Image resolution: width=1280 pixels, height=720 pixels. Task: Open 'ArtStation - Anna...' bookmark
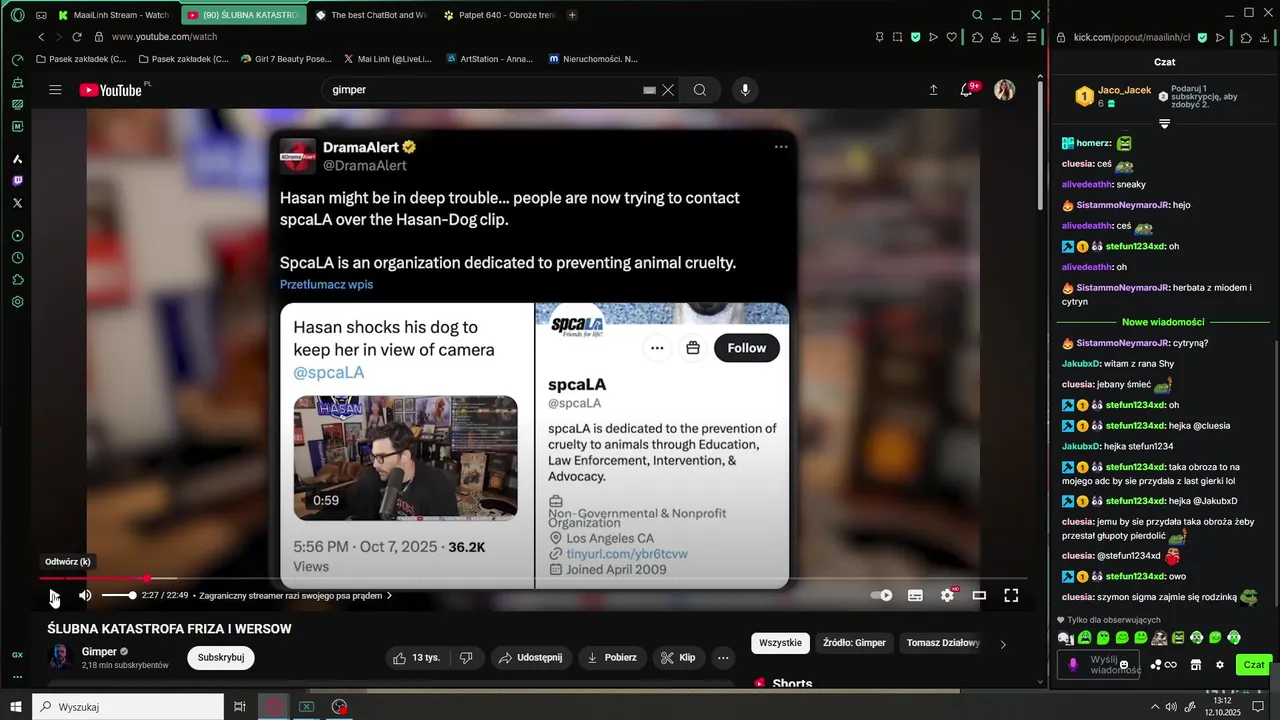point(487,59)
